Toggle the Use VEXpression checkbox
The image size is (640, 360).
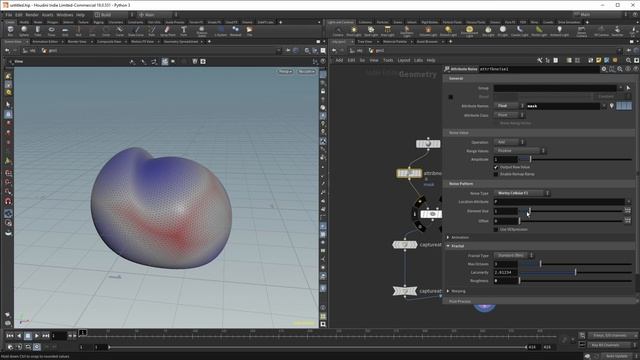pyautogui.click(x=496, y=230)
